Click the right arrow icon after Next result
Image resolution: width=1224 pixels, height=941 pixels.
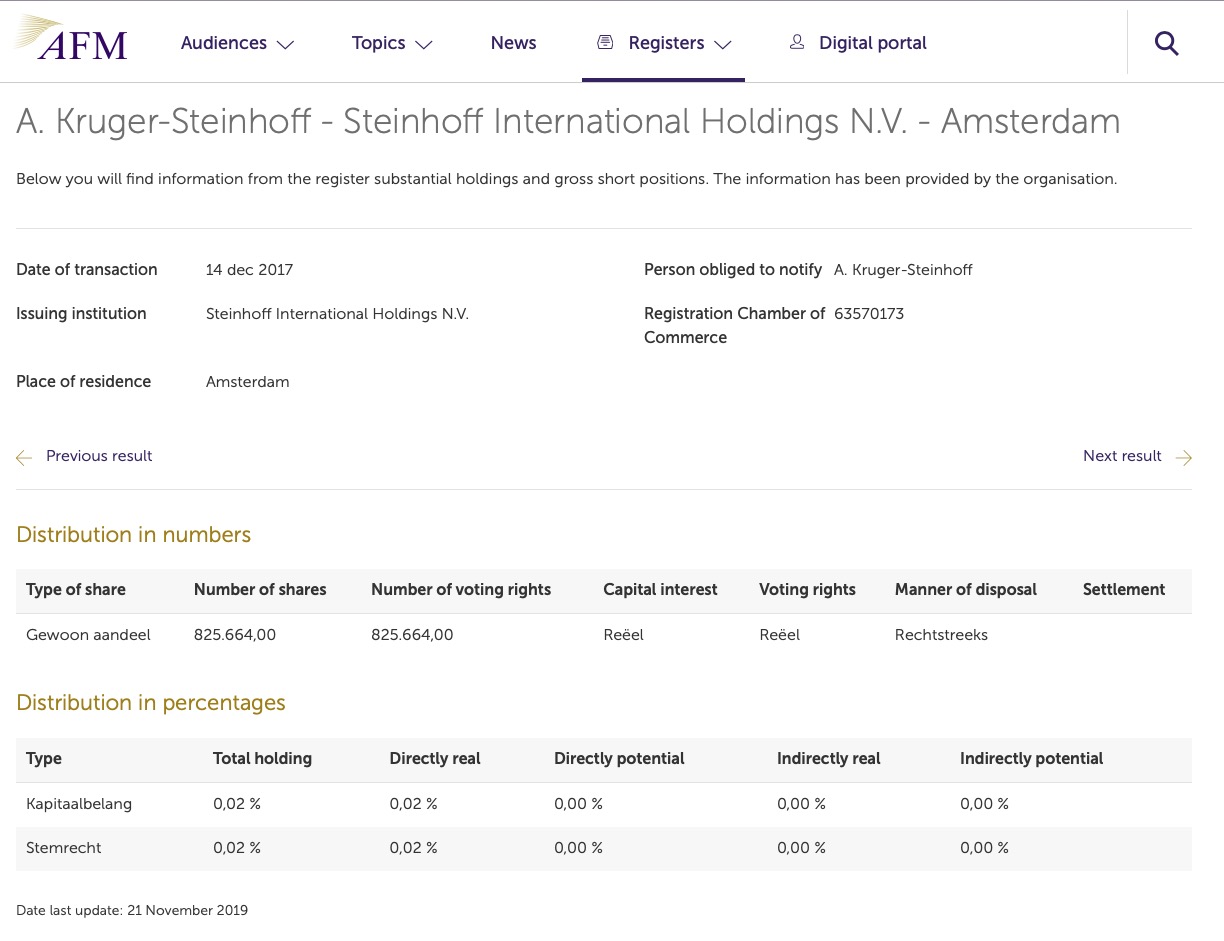pos(1183,457)
